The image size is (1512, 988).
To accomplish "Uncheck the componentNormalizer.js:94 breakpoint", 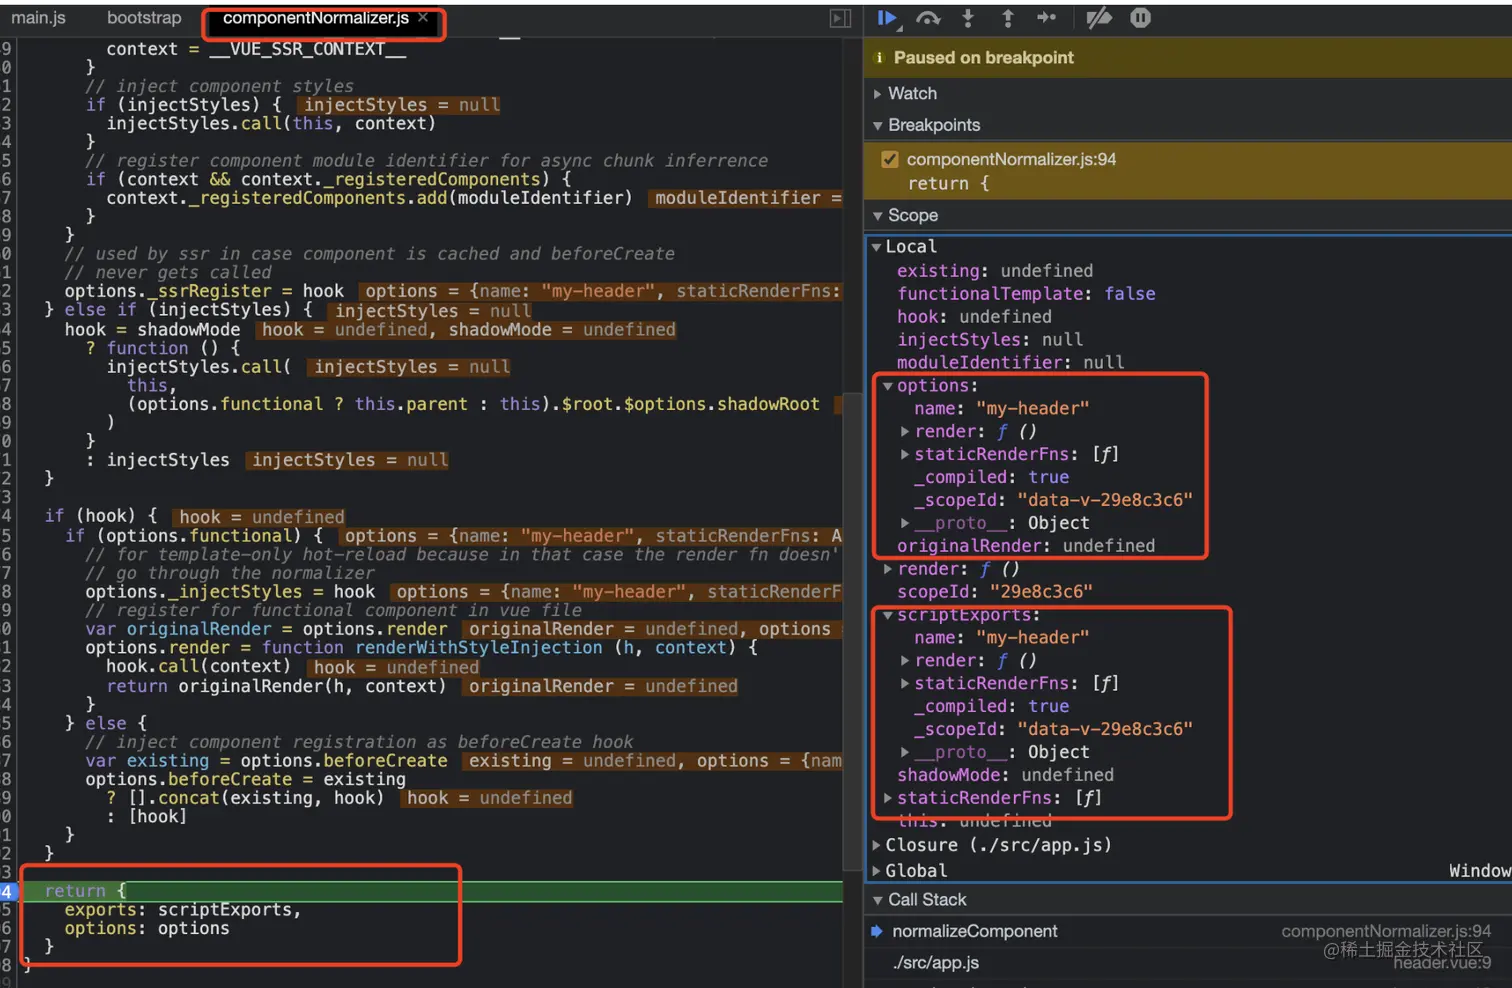I will [889, 159].
